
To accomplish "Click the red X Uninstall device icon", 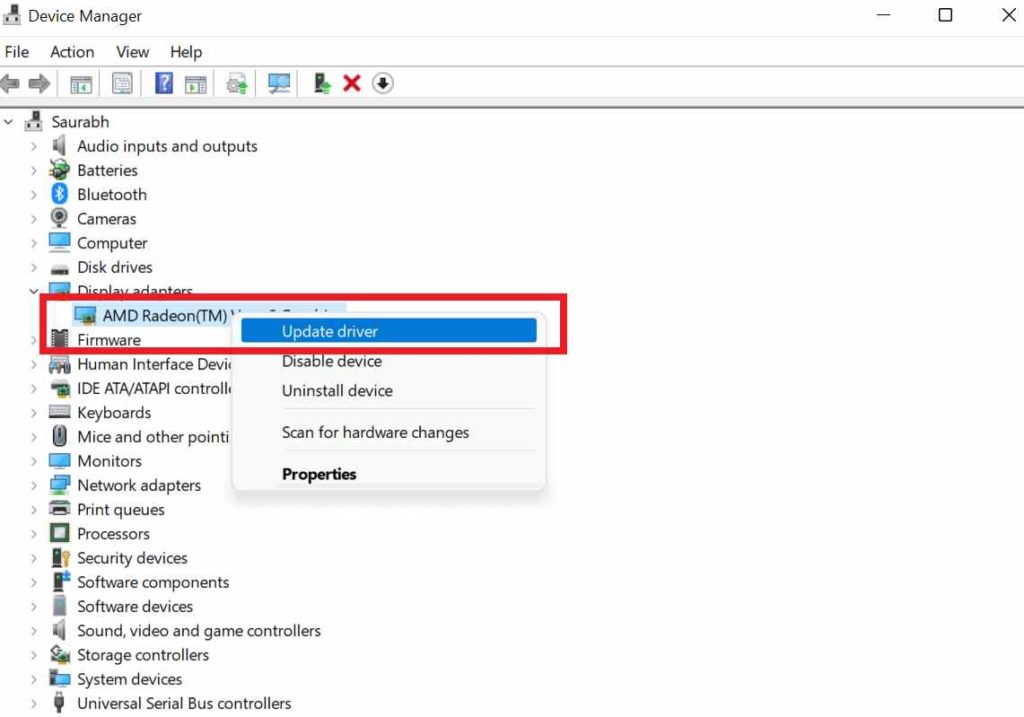I will click(352, 83).
